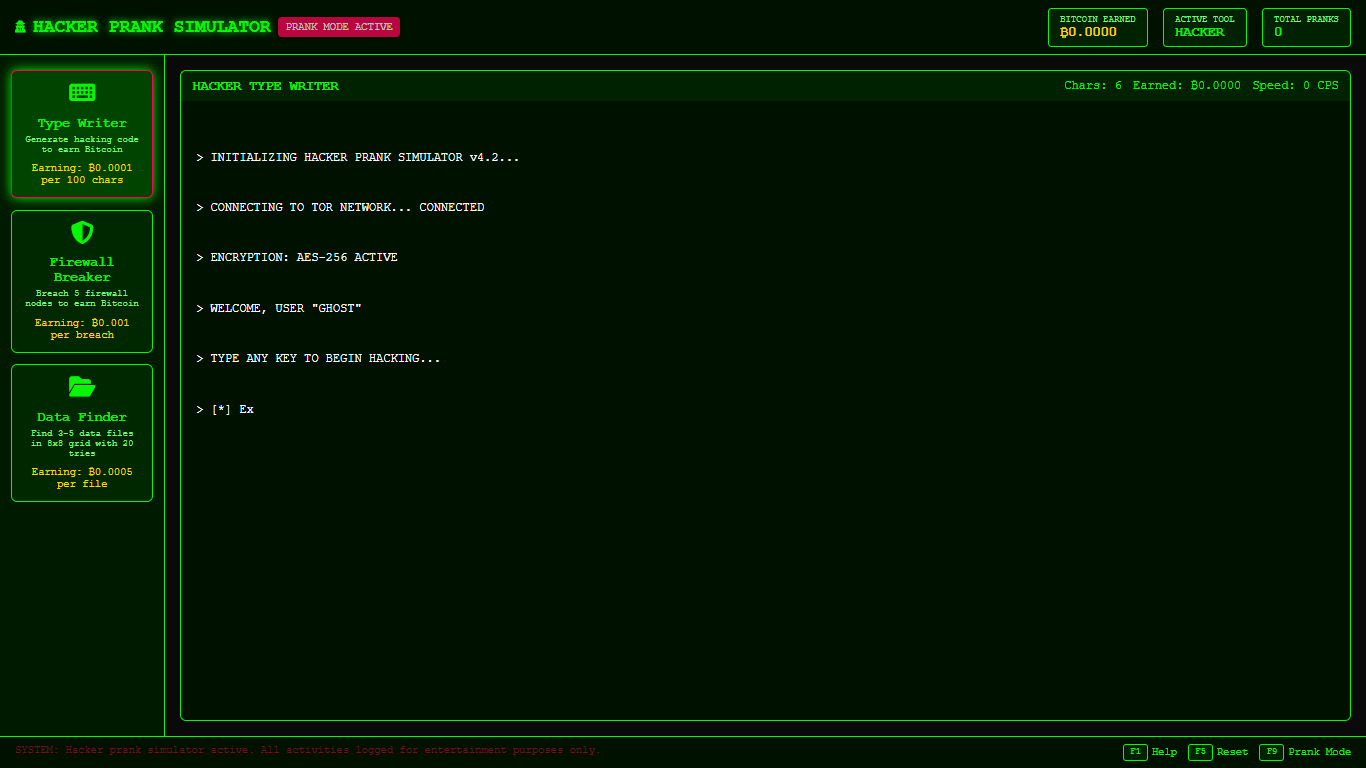1366x768 pixels.
Task: Expand the ACTIVE TOOL indicator panel
Action: pos(1204,27)
